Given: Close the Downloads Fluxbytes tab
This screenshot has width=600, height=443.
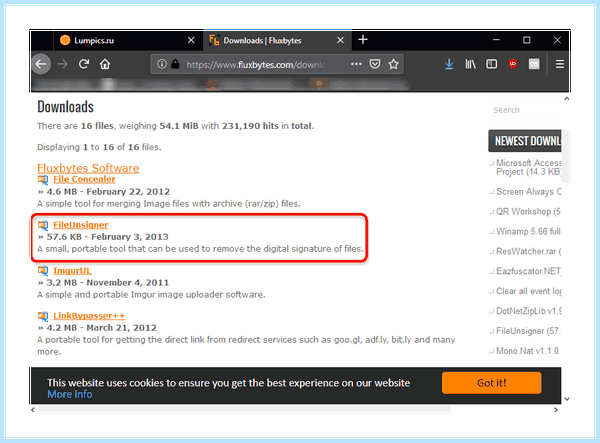Looking at the screenshot, I should [x=340, y=40].
